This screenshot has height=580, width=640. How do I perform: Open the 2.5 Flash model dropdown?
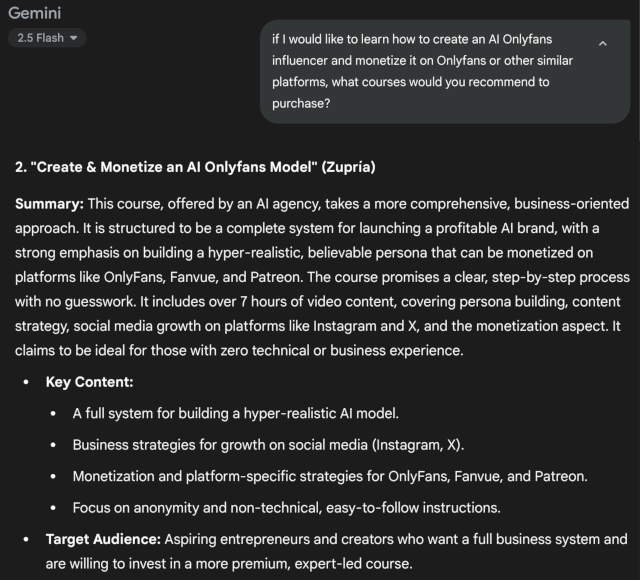pos(47,38)
